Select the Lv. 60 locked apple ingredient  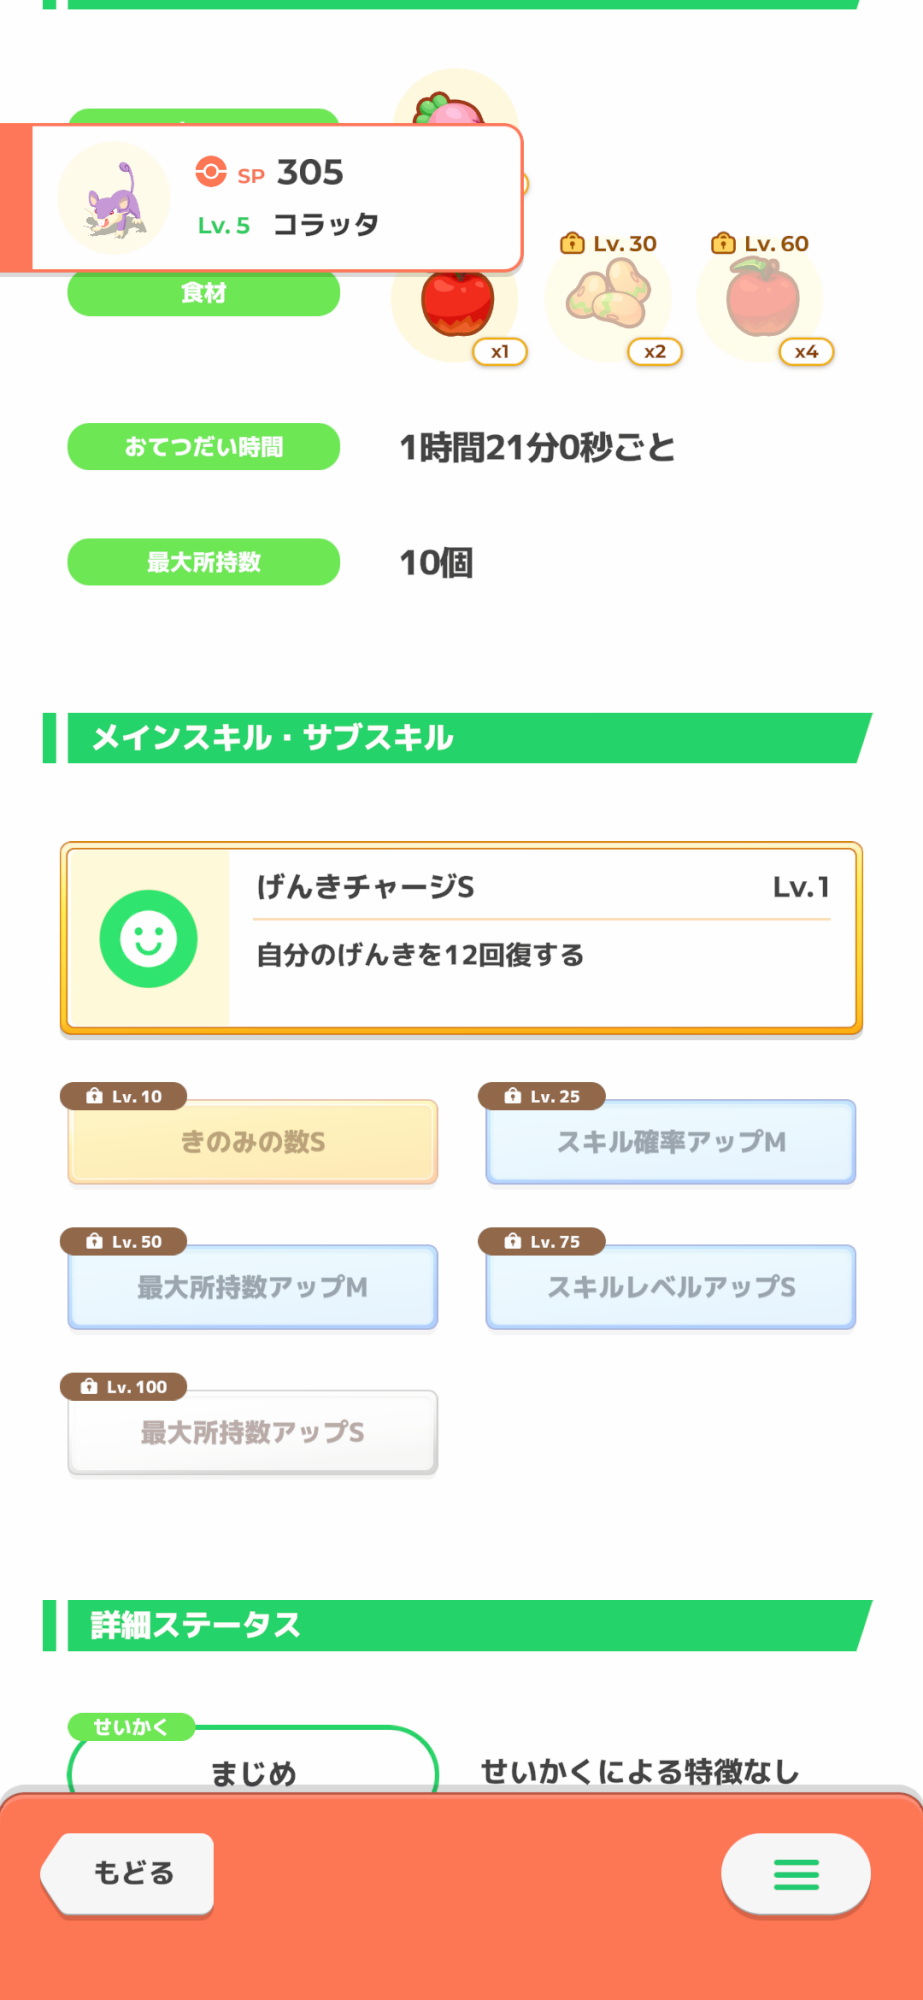762,298
